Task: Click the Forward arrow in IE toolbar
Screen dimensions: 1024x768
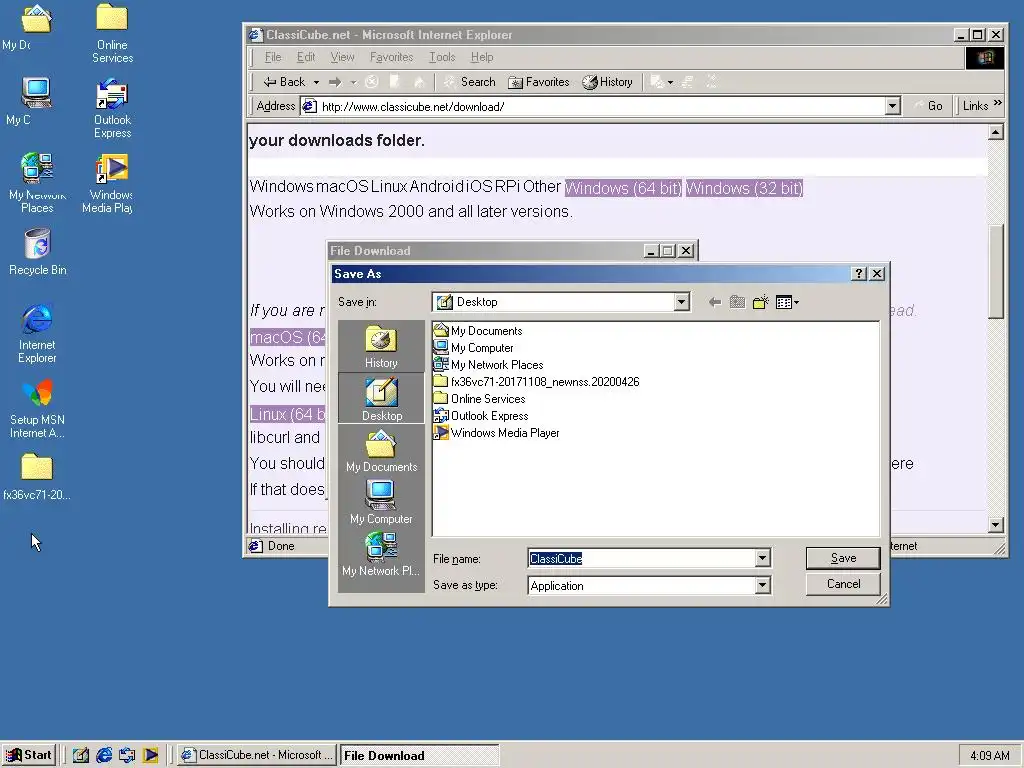Action: (x=335, y=82)
